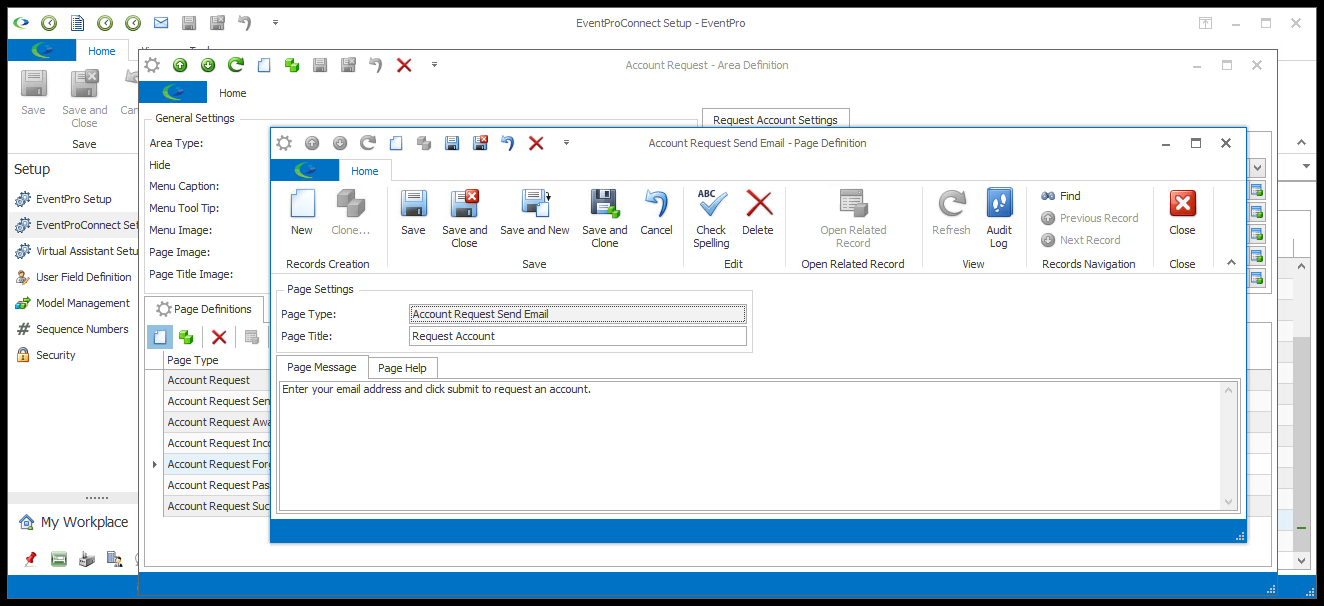This screenshot has height=606, width=1324.
Task: Click the green down-arrow icon in the Area Definition toolbar
Action: (208, 65)
